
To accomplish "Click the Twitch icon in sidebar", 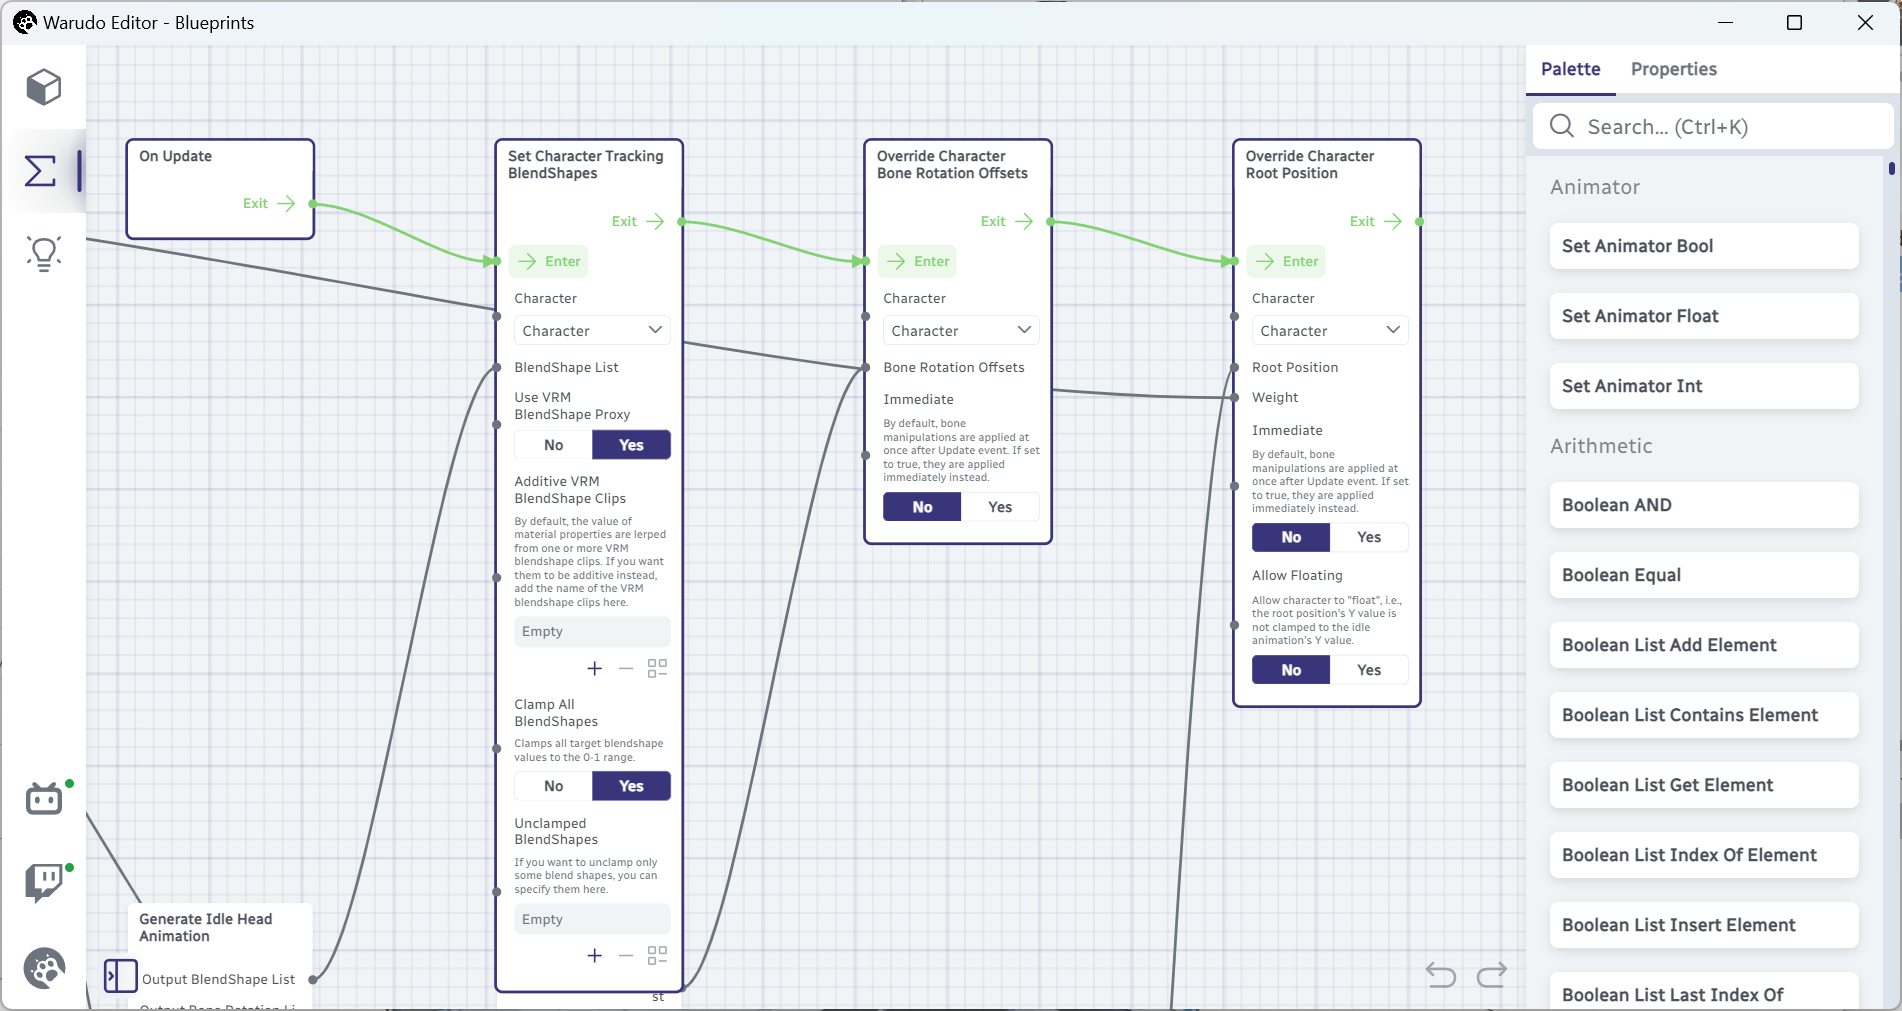I will pos(44,882).
